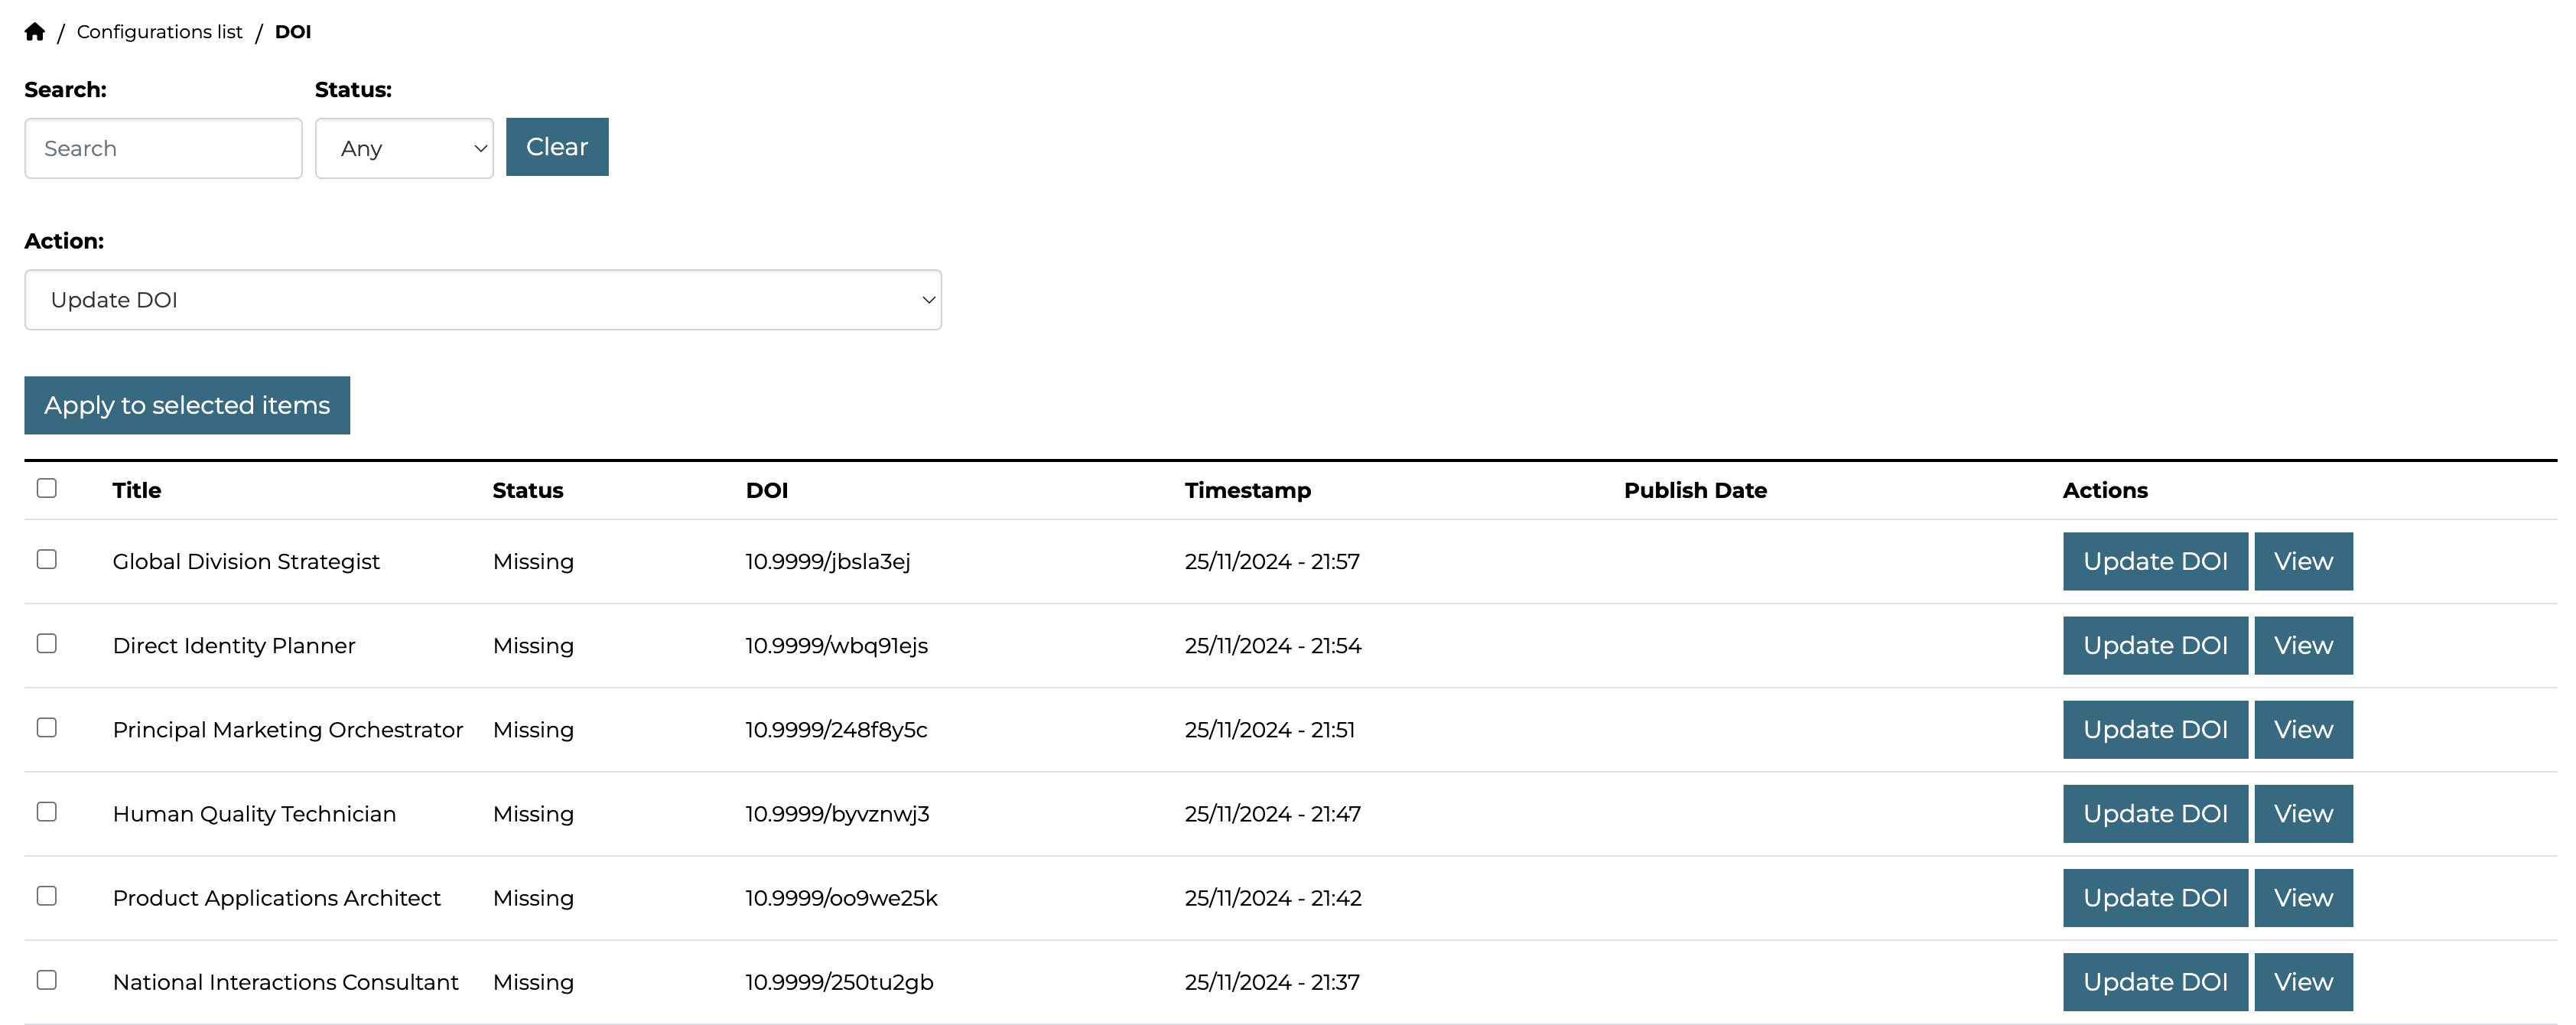Select title Principal Marketing Orchestrator
The height and width of the screenshot is (1025, 2576).
tap(288, 729)
